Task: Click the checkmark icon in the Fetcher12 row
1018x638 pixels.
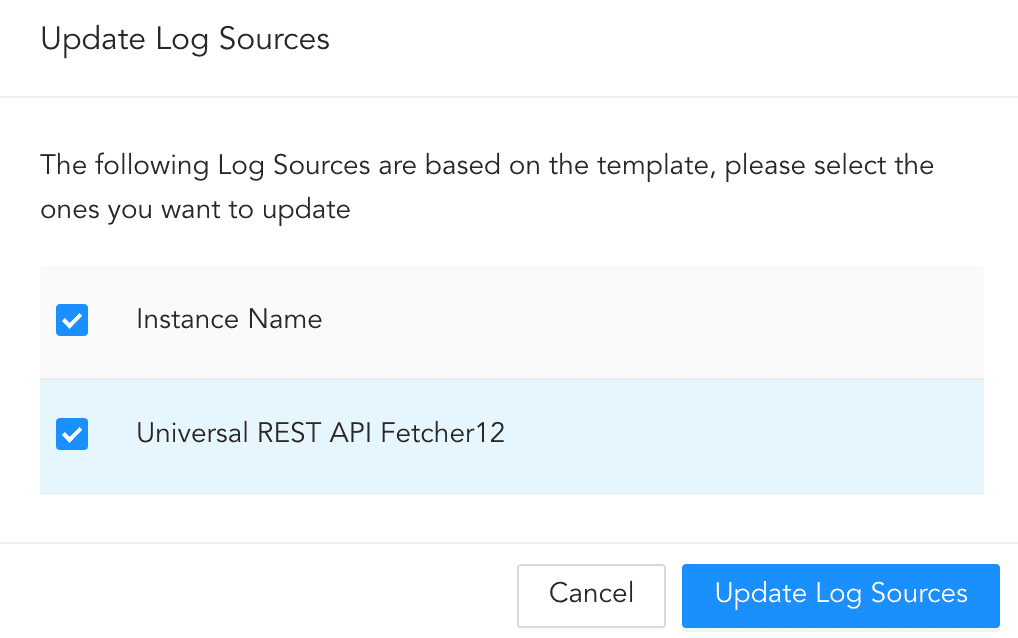Action: tap(72, 434)
